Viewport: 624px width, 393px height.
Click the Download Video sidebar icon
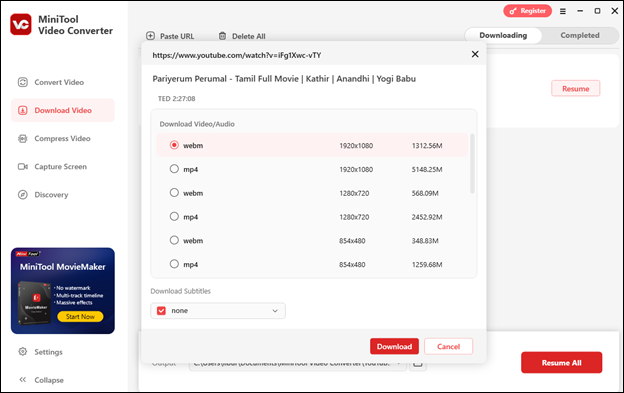pos(23,110)
